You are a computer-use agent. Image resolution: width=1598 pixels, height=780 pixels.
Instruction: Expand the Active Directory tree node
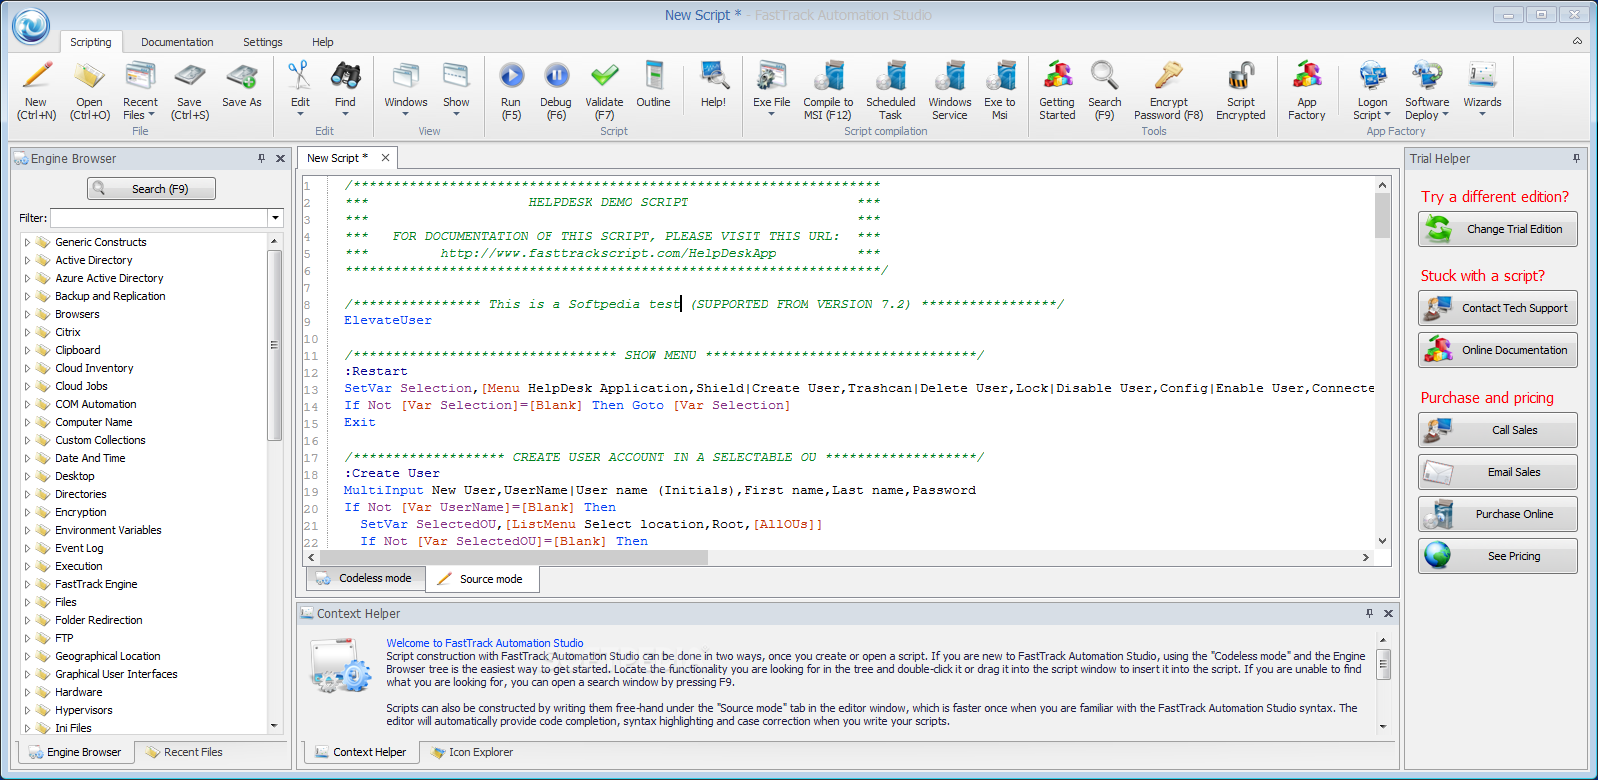pos(27,260)
